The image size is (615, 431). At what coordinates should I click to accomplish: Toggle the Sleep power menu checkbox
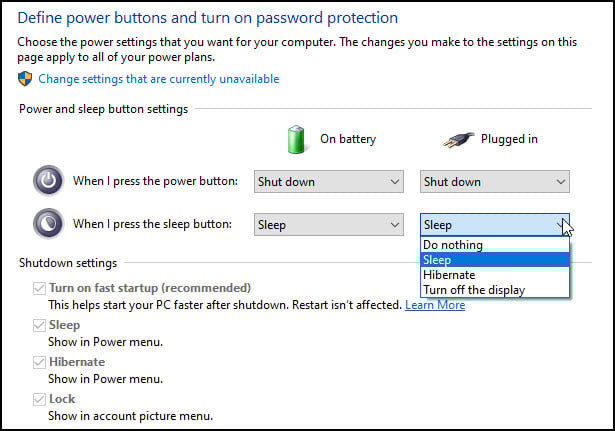[x=39, y=325]
